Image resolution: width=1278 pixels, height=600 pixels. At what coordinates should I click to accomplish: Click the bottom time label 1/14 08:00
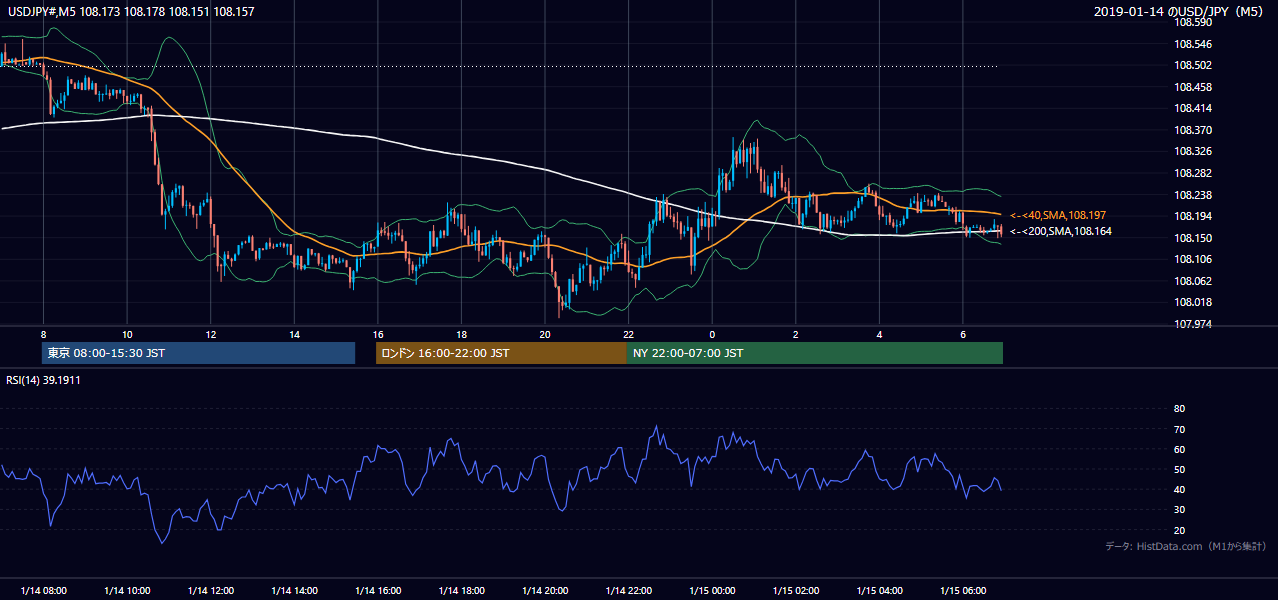43,590
